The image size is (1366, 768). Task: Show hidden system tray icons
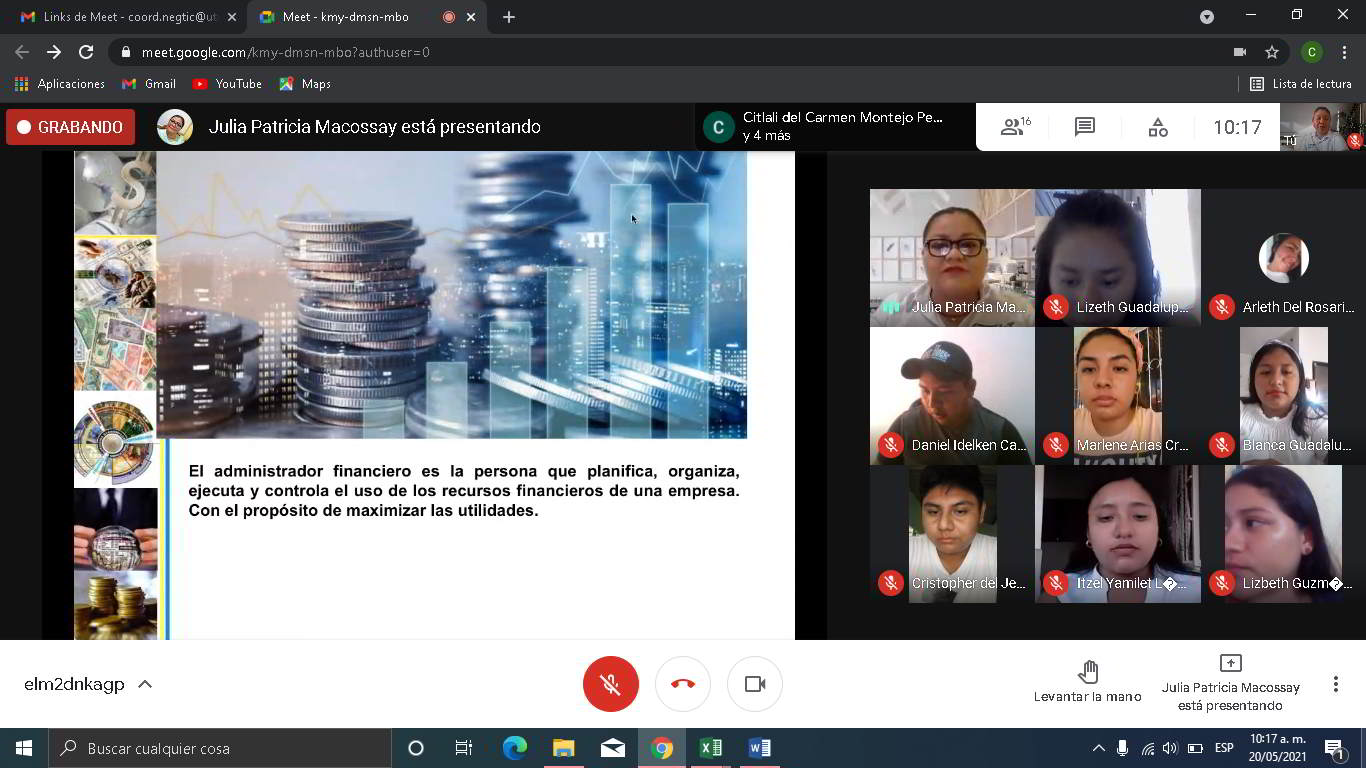[1098, 748]
